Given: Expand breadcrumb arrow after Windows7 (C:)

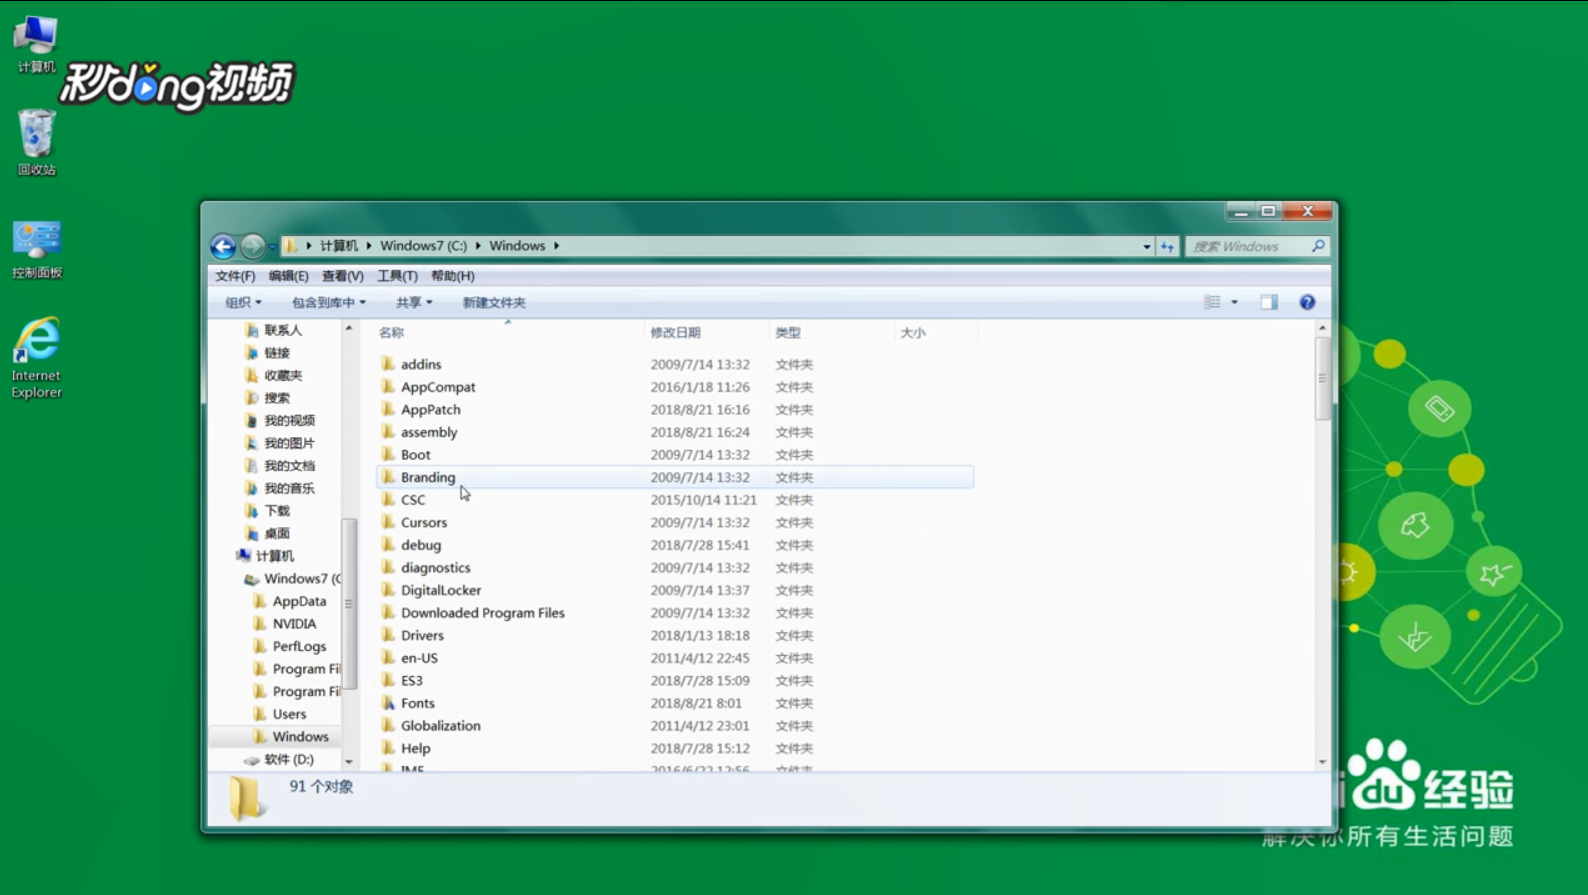Looking at the screenshot, I should pos(478,246).
